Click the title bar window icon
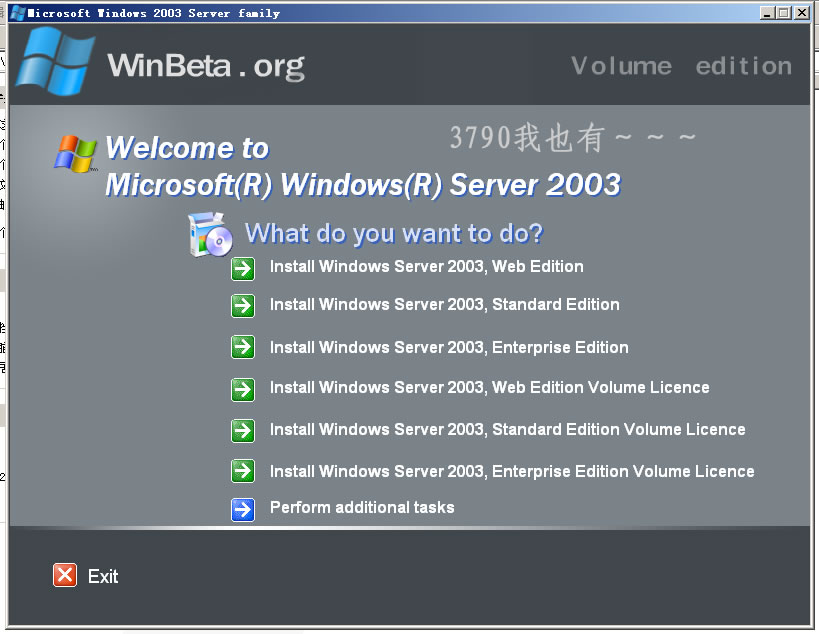This screenshot has height=634, width=819. (x=18, y=13)
